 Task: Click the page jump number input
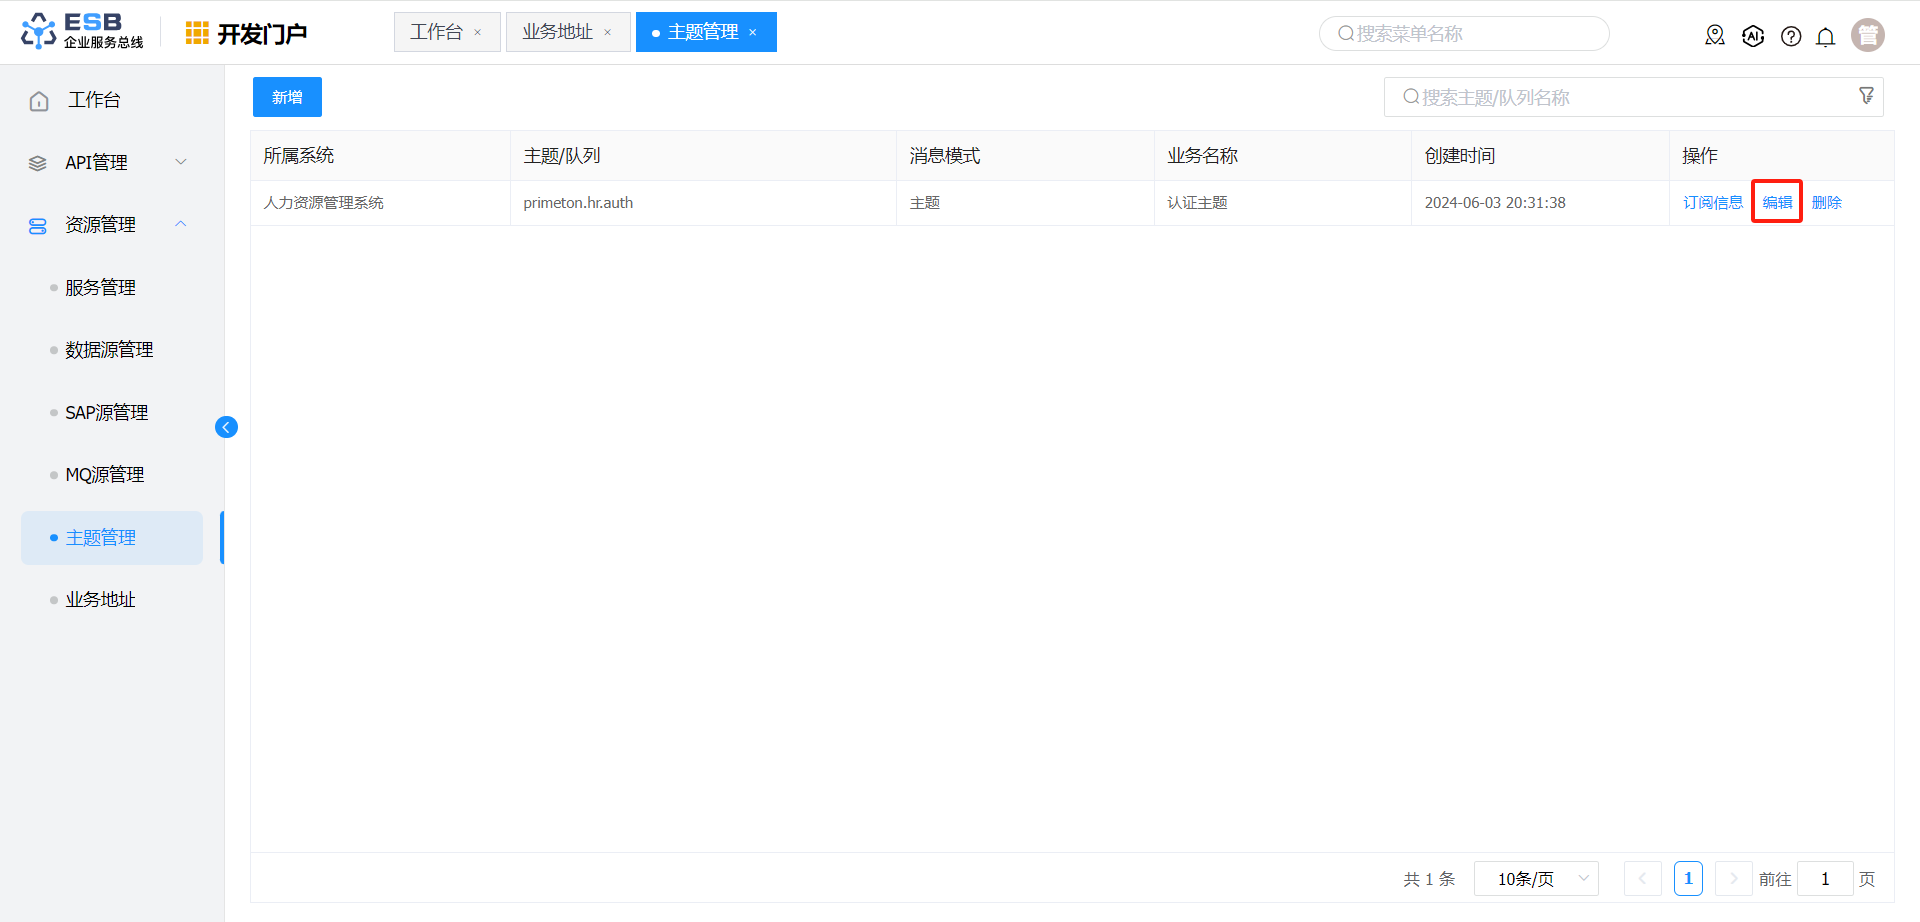(x=1824, y=879)
